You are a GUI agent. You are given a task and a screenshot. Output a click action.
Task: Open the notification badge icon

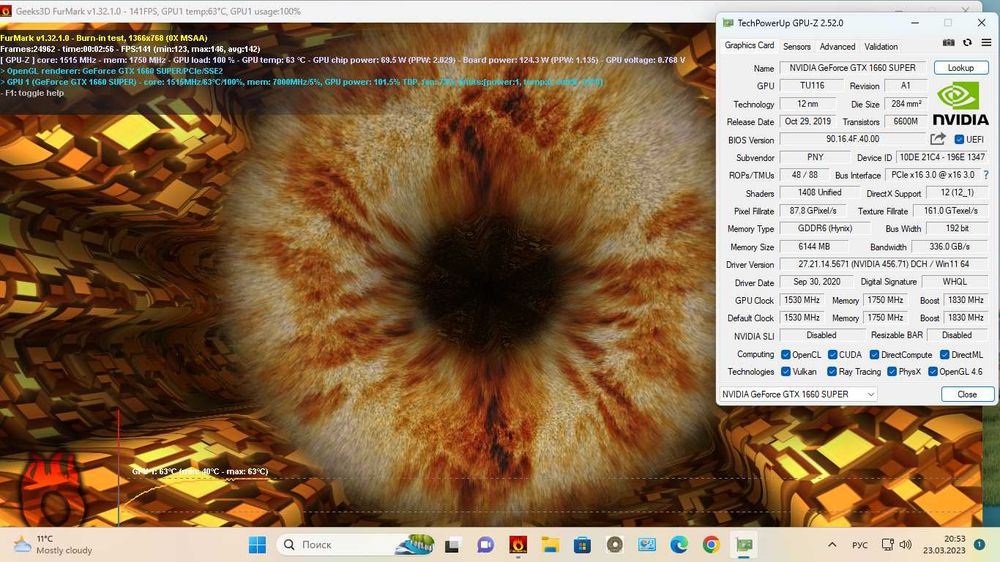point(980,545)
